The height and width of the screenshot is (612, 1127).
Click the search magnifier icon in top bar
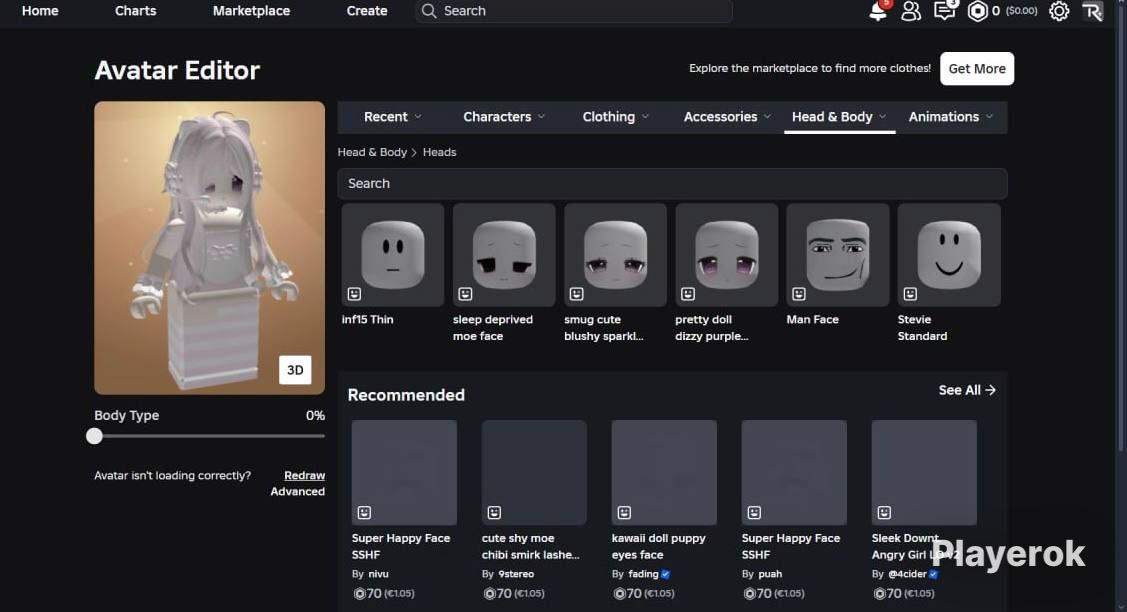429,11
